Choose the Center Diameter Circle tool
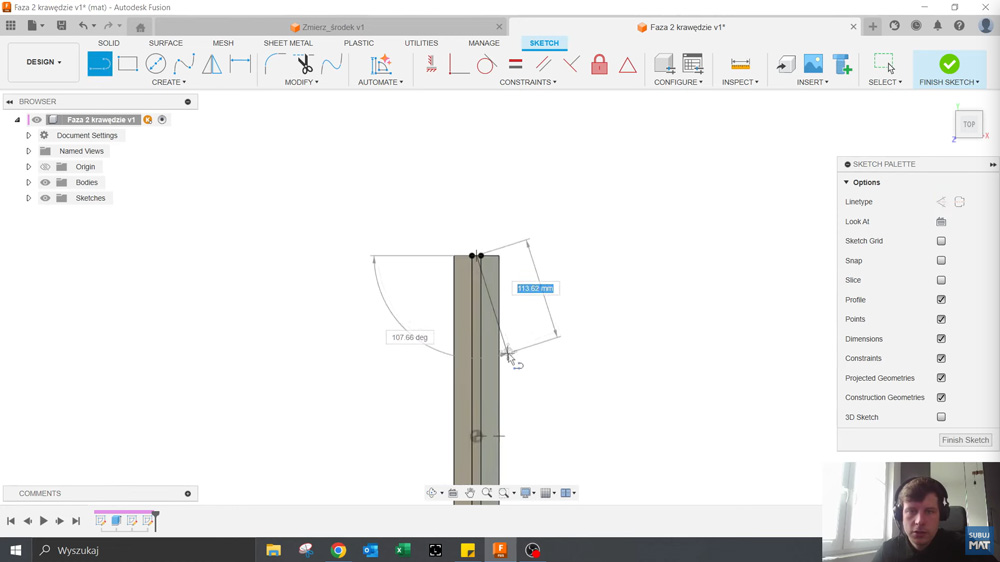The height and width of the screenshot is (562, 1000). [156, 64]
